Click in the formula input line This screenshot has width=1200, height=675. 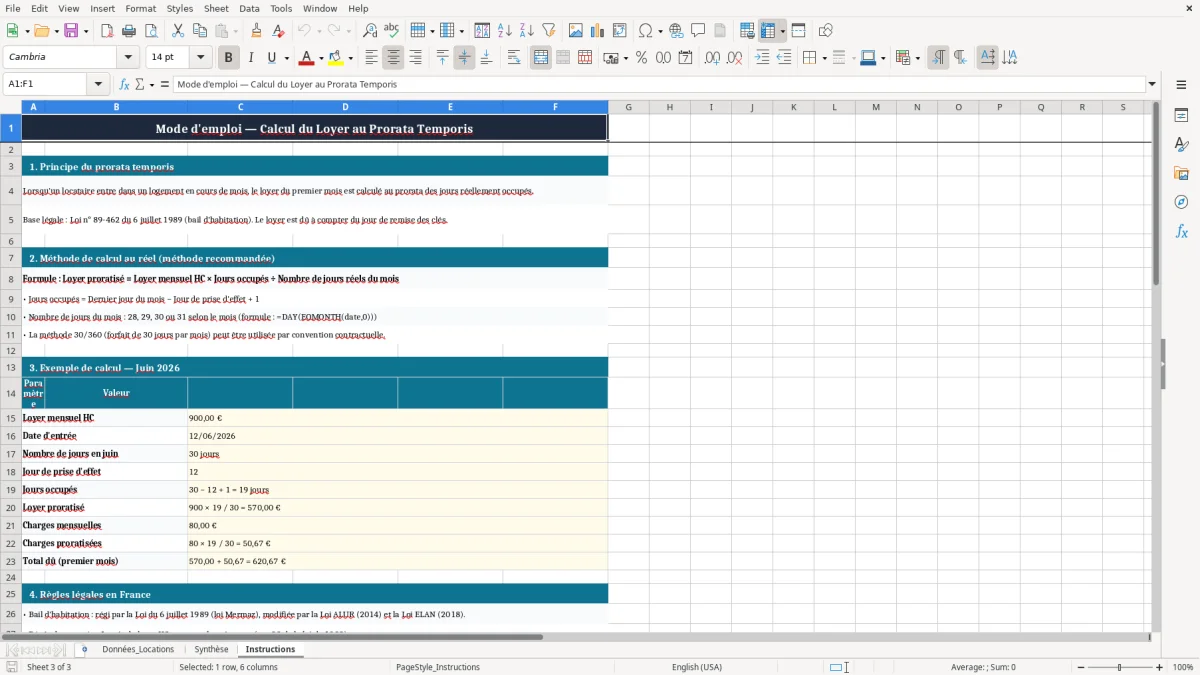[658, 84]
